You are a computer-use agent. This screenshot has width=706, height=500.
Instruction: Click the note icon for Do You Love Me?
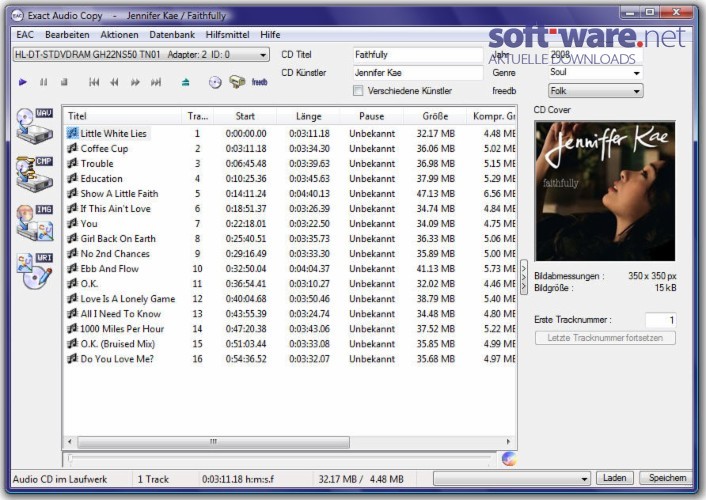click(72, 359)
